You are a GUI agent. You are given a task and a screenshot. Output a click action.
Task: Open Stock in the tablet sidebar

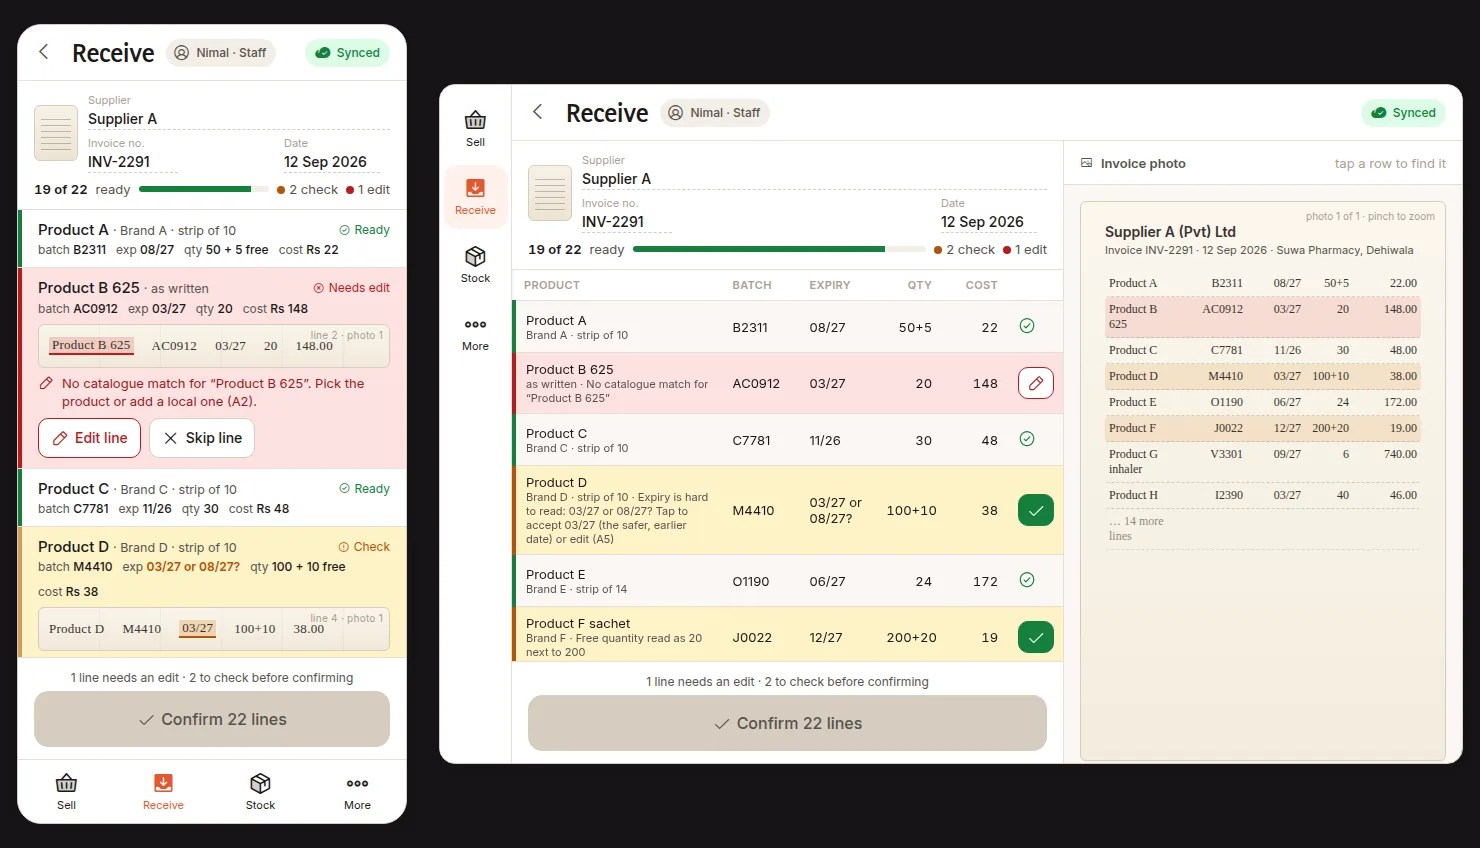click(x=475, y=265)
